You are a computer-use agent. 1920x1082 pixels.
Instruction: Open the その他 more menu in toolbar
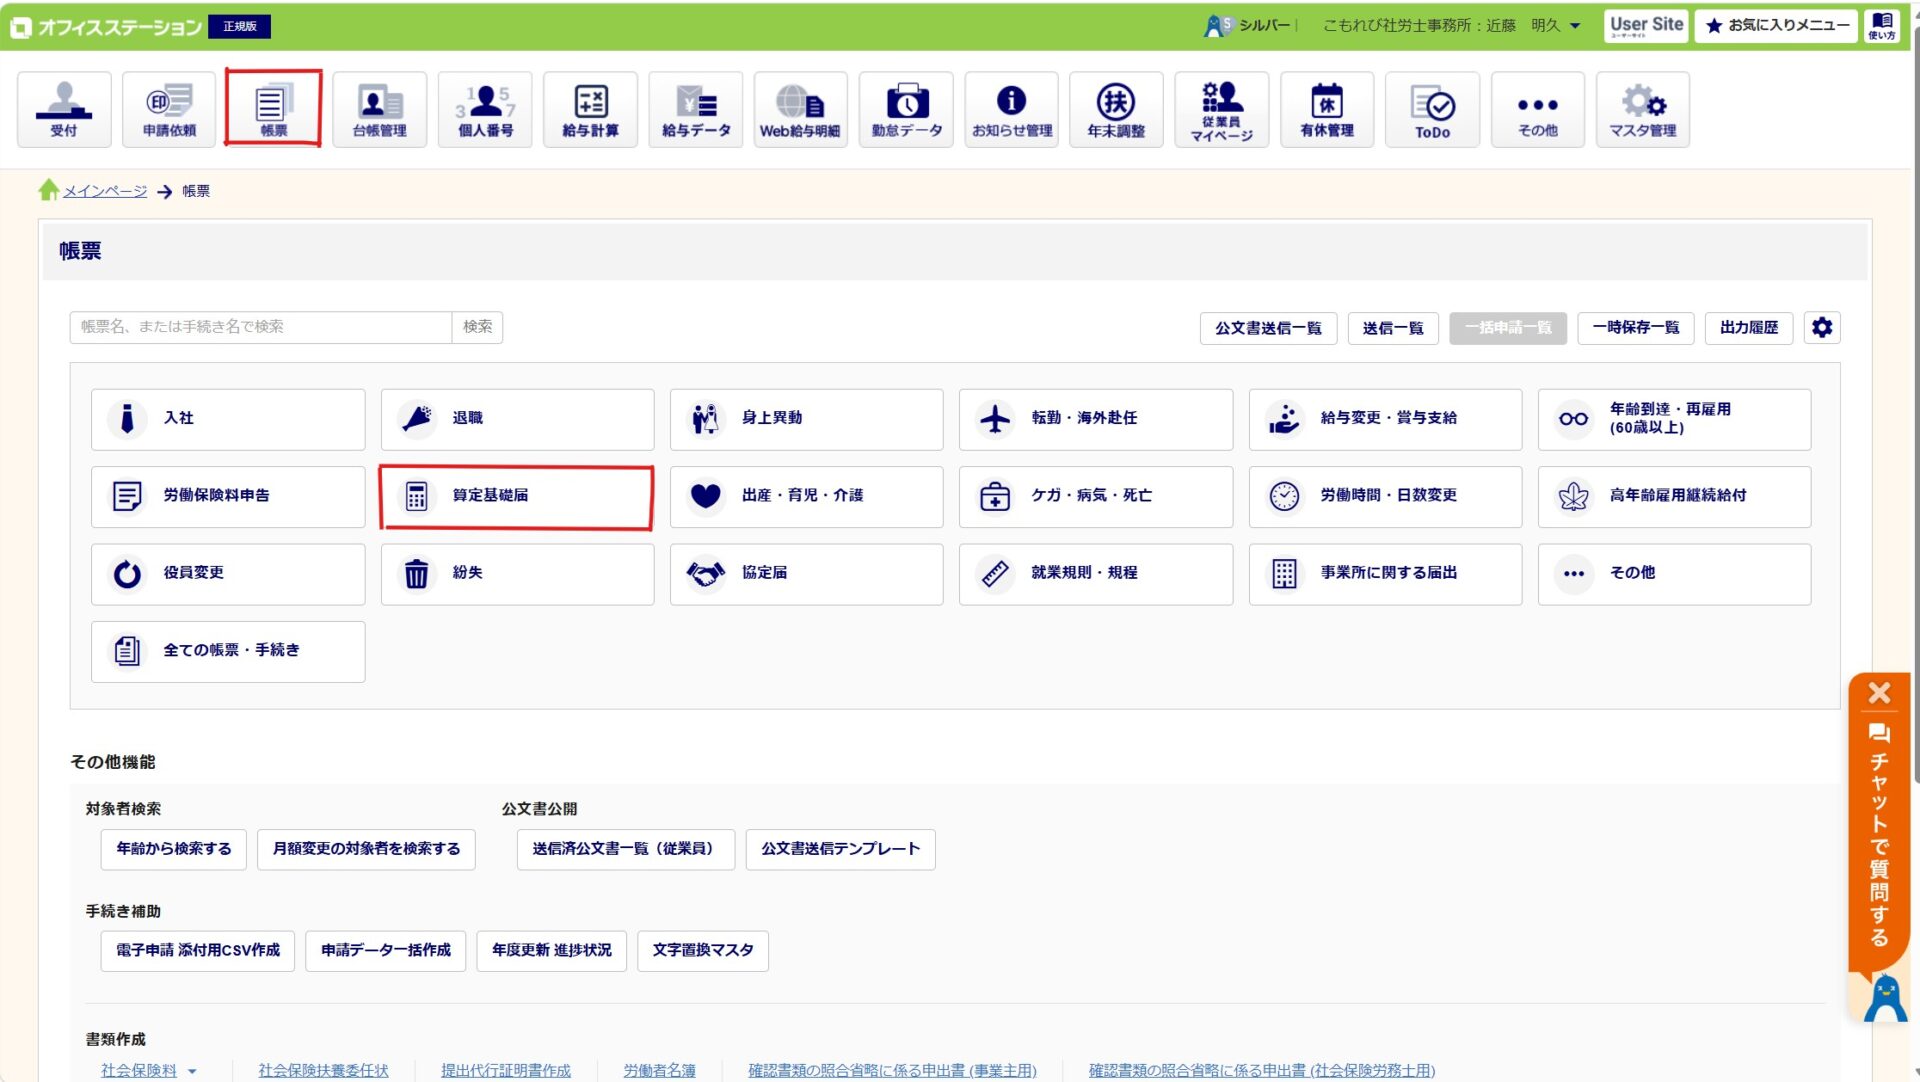tap(1537, 110)
